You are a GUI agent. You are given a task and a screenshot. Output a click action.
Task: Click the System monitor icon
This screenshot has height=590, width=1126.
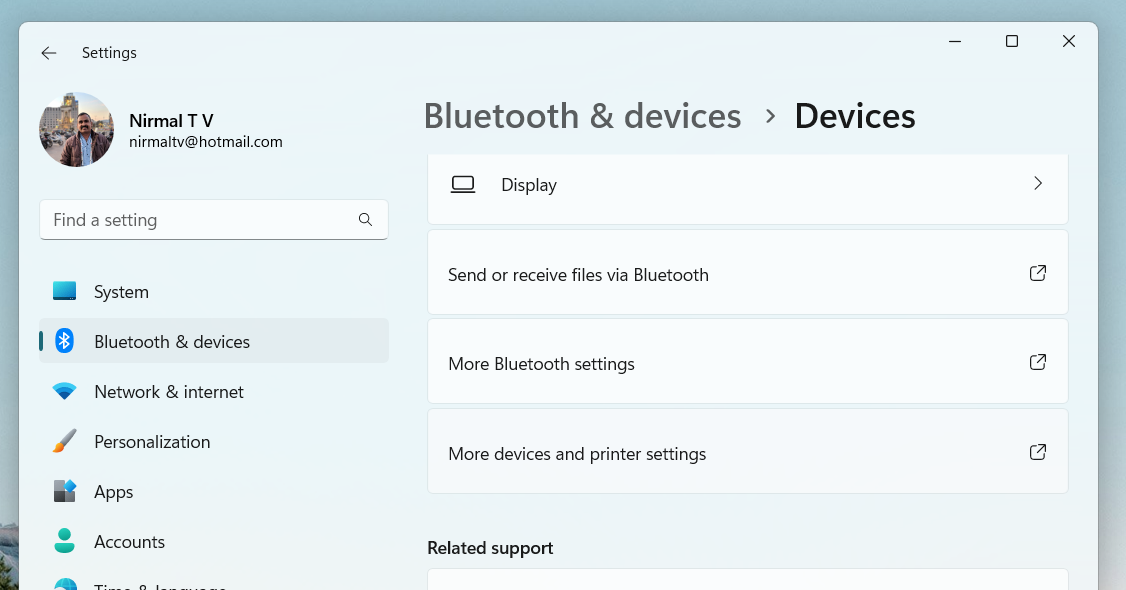pyautogui.click(x=65, y=291)
